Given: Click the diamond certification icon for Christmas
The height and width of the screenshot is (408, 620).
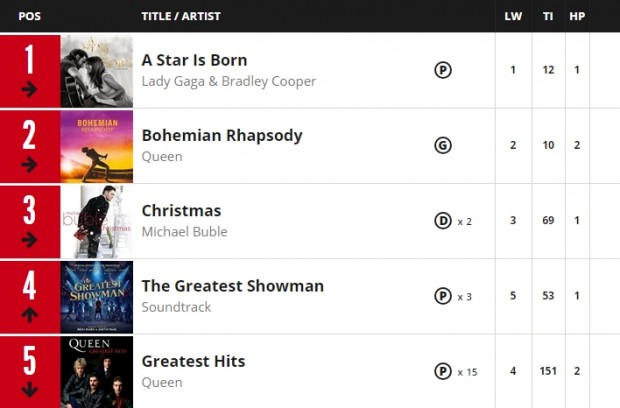Looking at the screenshot, I should pyautogui.click(x=443, y=221).
